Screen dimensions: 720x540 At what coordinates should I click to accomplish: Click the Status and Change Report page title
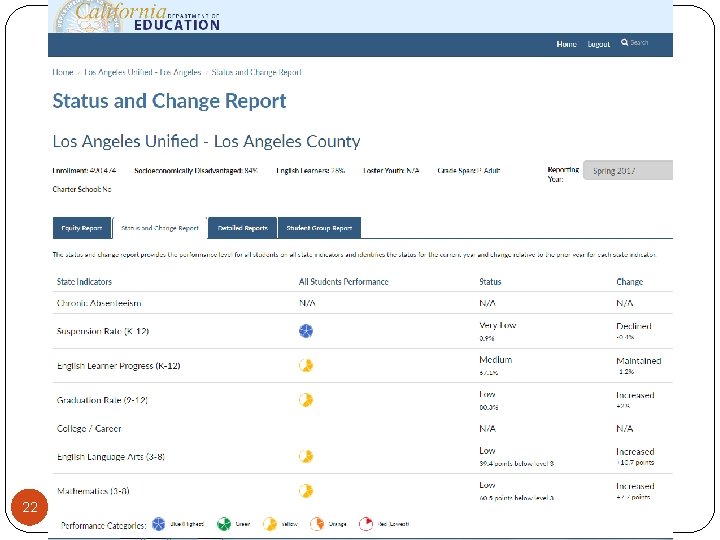click(169, 101)
